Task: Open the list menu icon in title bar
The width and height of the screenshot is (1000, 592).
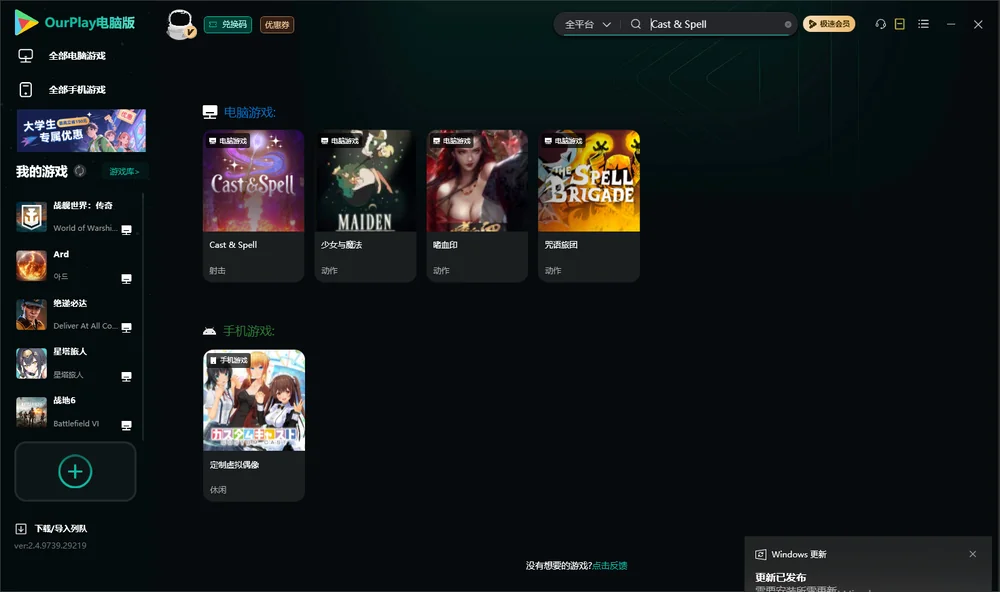Action: coord(923,24)
